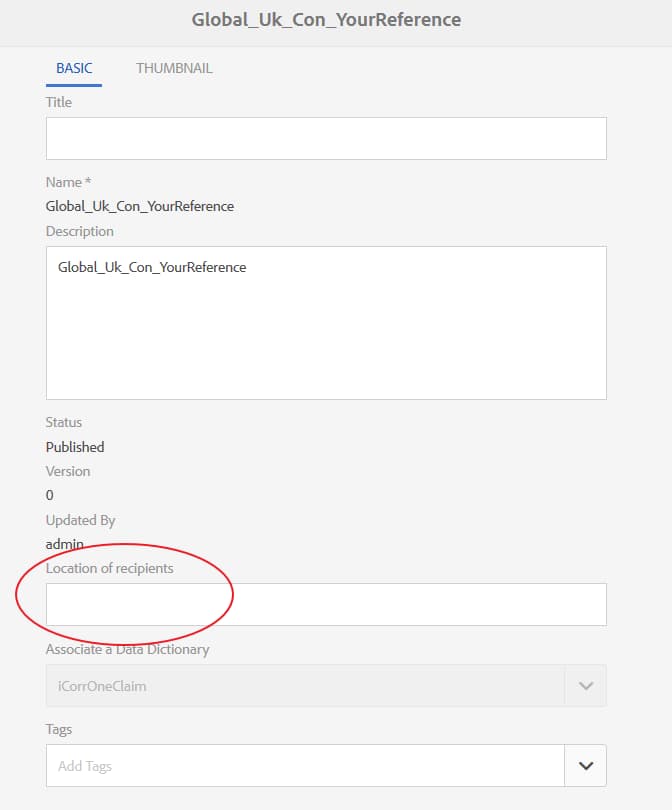Click the Published status text
This screenshot has height=810, width=672.
(x=74, y=447)
